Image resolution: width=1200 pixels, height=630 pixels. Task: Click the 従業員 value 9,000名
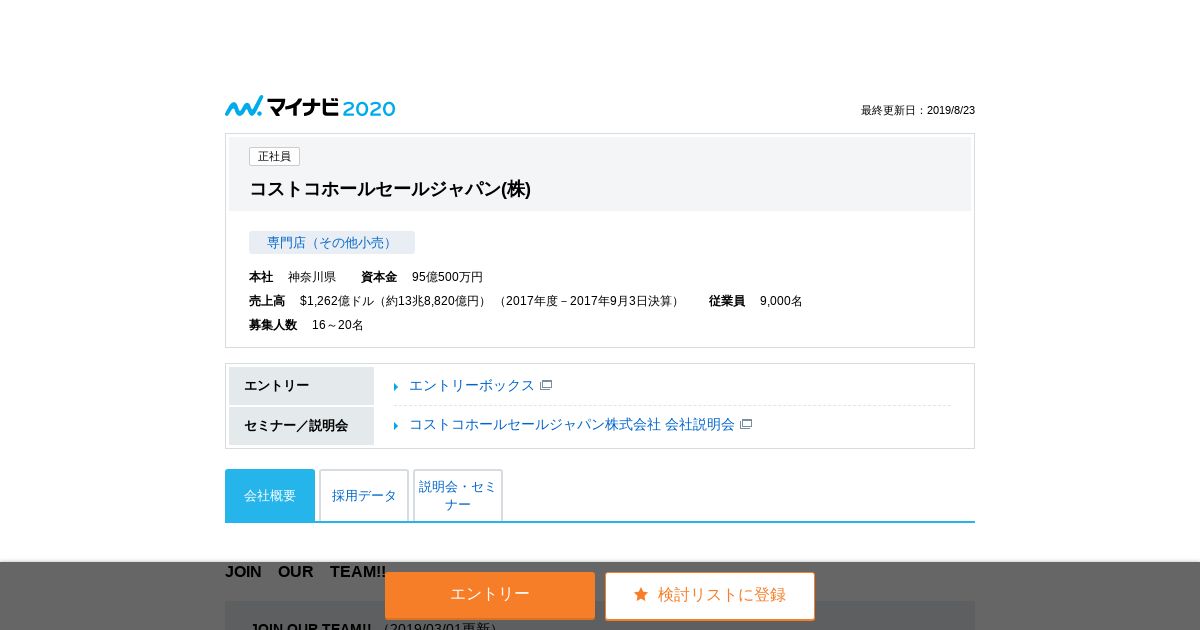pos(781,301)
